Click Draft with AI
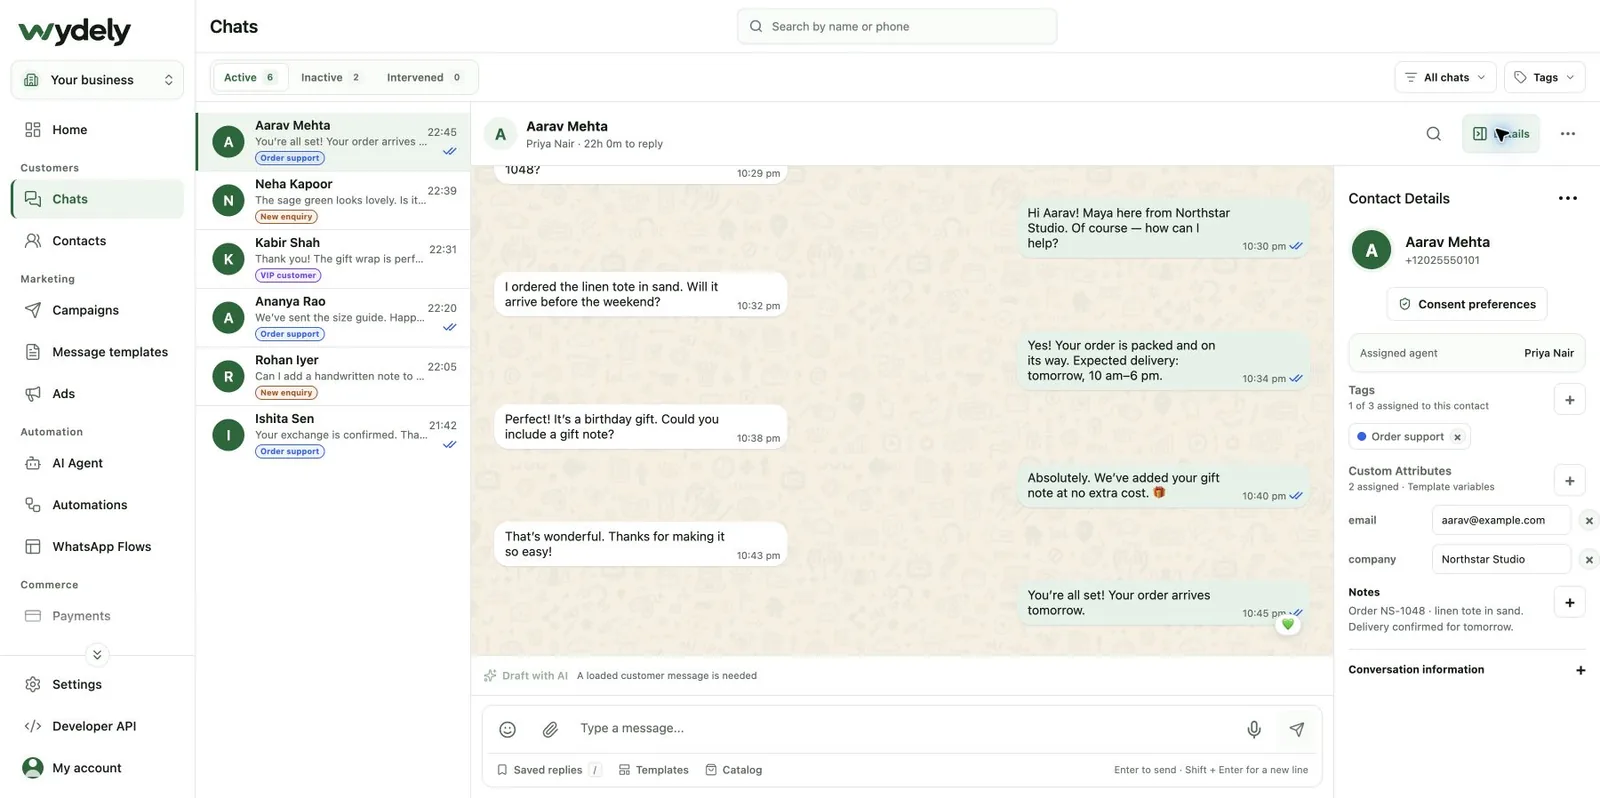Image resolution: width=1600 pixels, height=798 pixels. [526, 676]
